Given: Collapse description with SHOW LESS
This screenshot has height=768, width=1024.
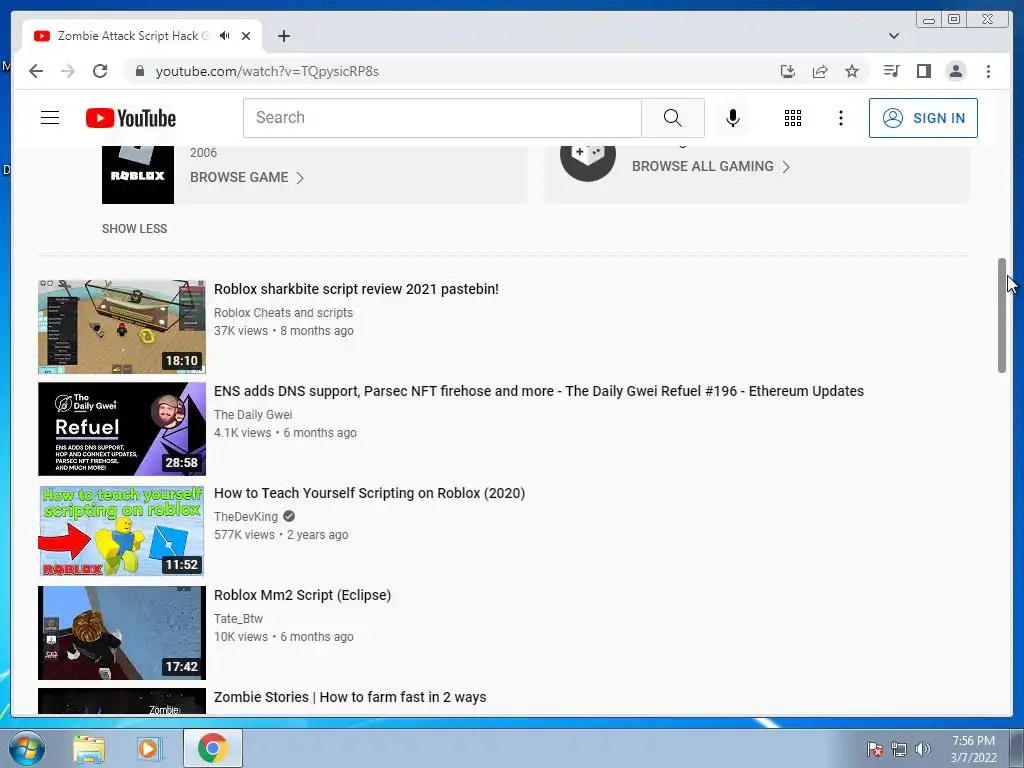Looking at the screenshot, I should [135, 229].
